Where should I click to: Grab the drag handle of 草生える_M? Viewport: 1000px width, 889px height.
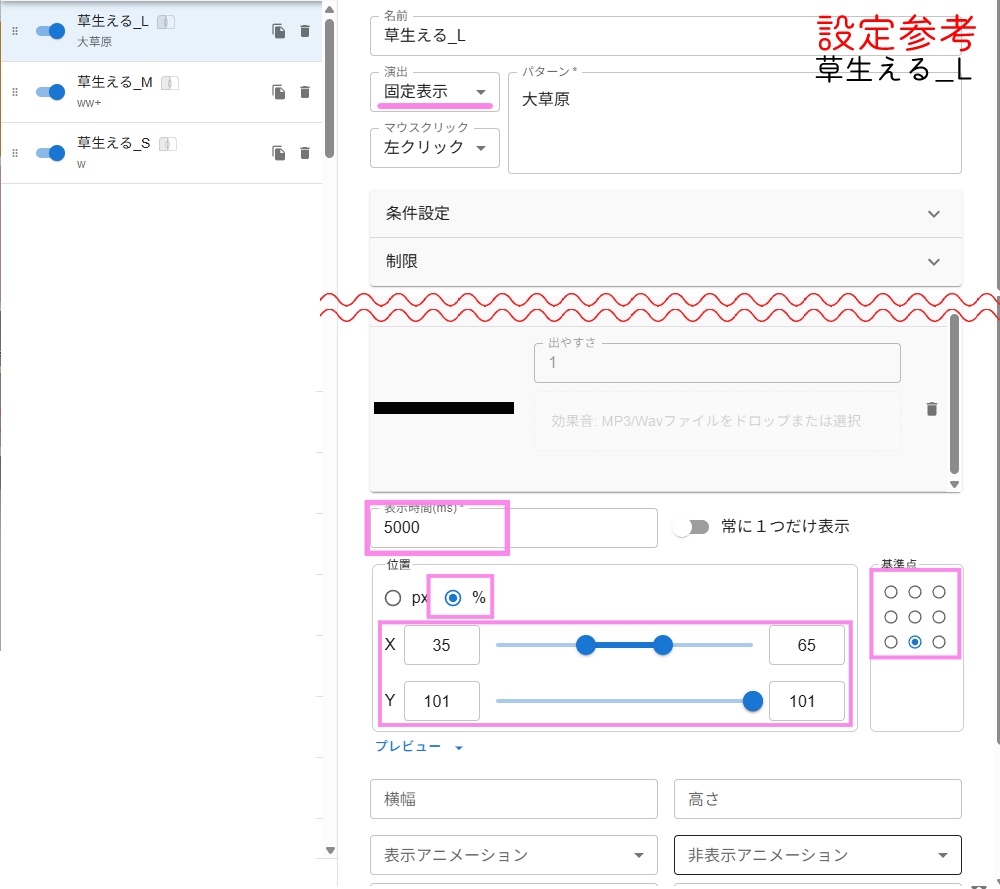(x=15, y=92)
